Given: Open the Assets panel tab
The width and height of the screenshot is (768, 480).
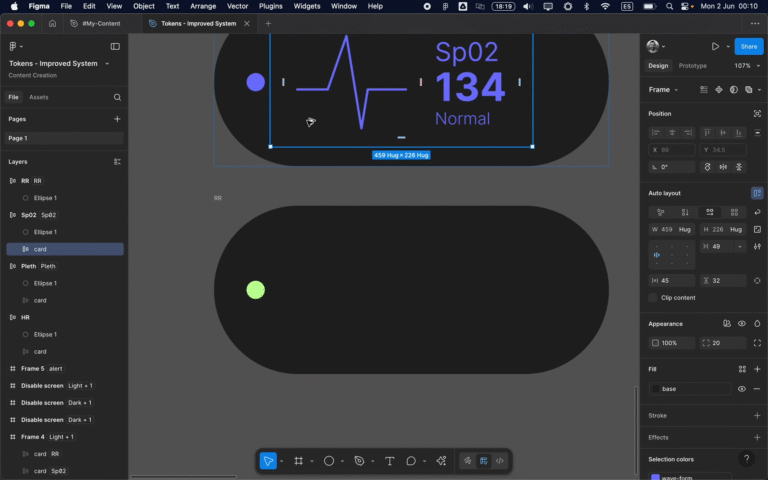Looking at the screenshot, I should click(38, 97).
